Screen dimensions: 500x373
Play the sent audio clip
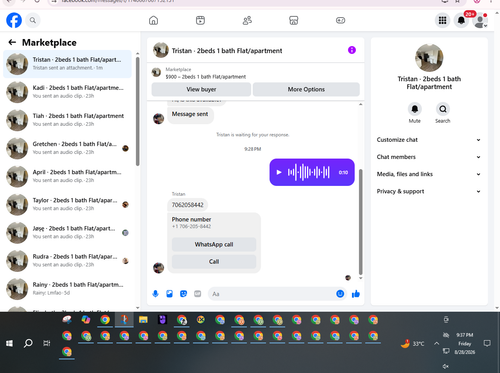[x=279, y=172]
